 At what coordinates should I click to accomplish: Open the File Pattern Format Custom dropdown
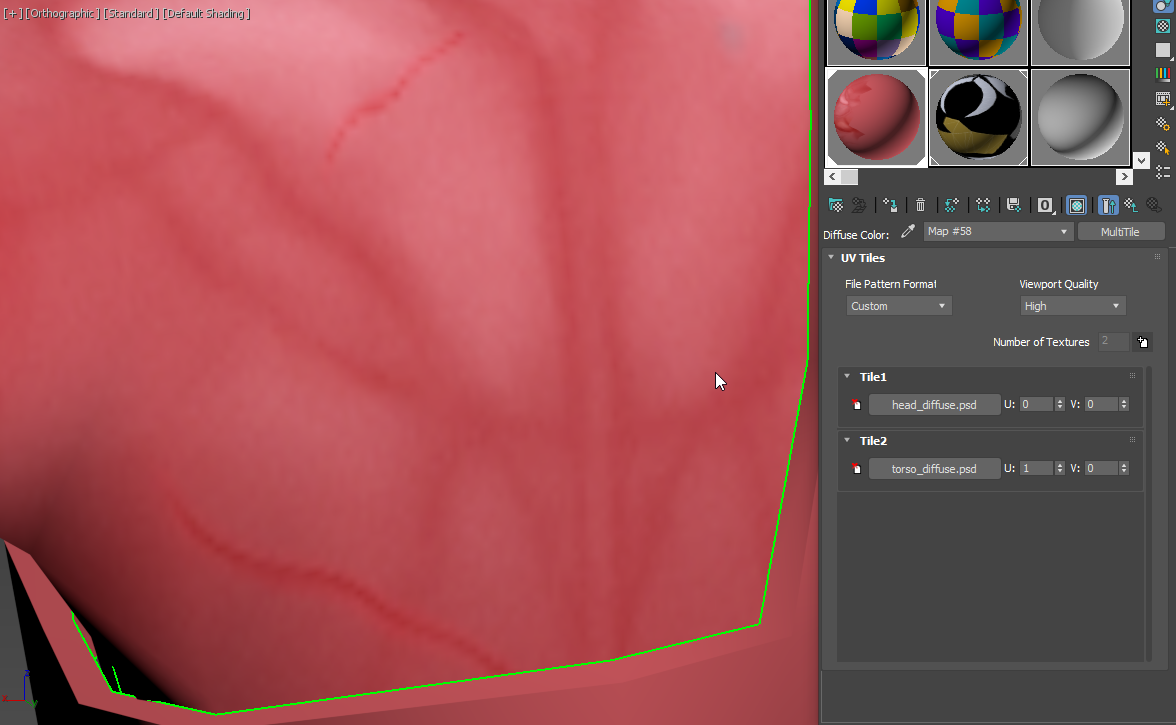(898, 305)
